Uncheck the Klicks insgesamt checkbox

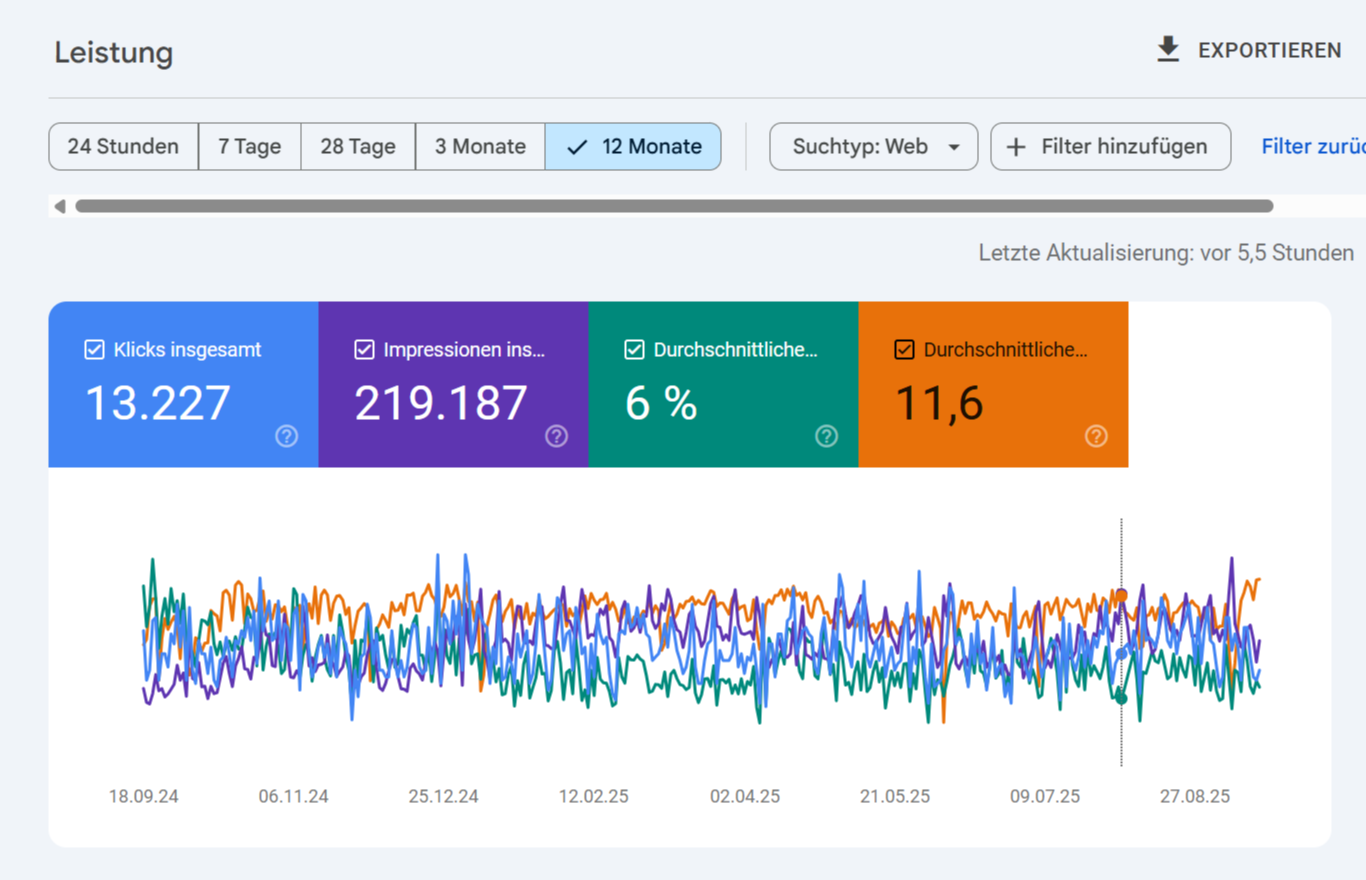click(94, 350)
